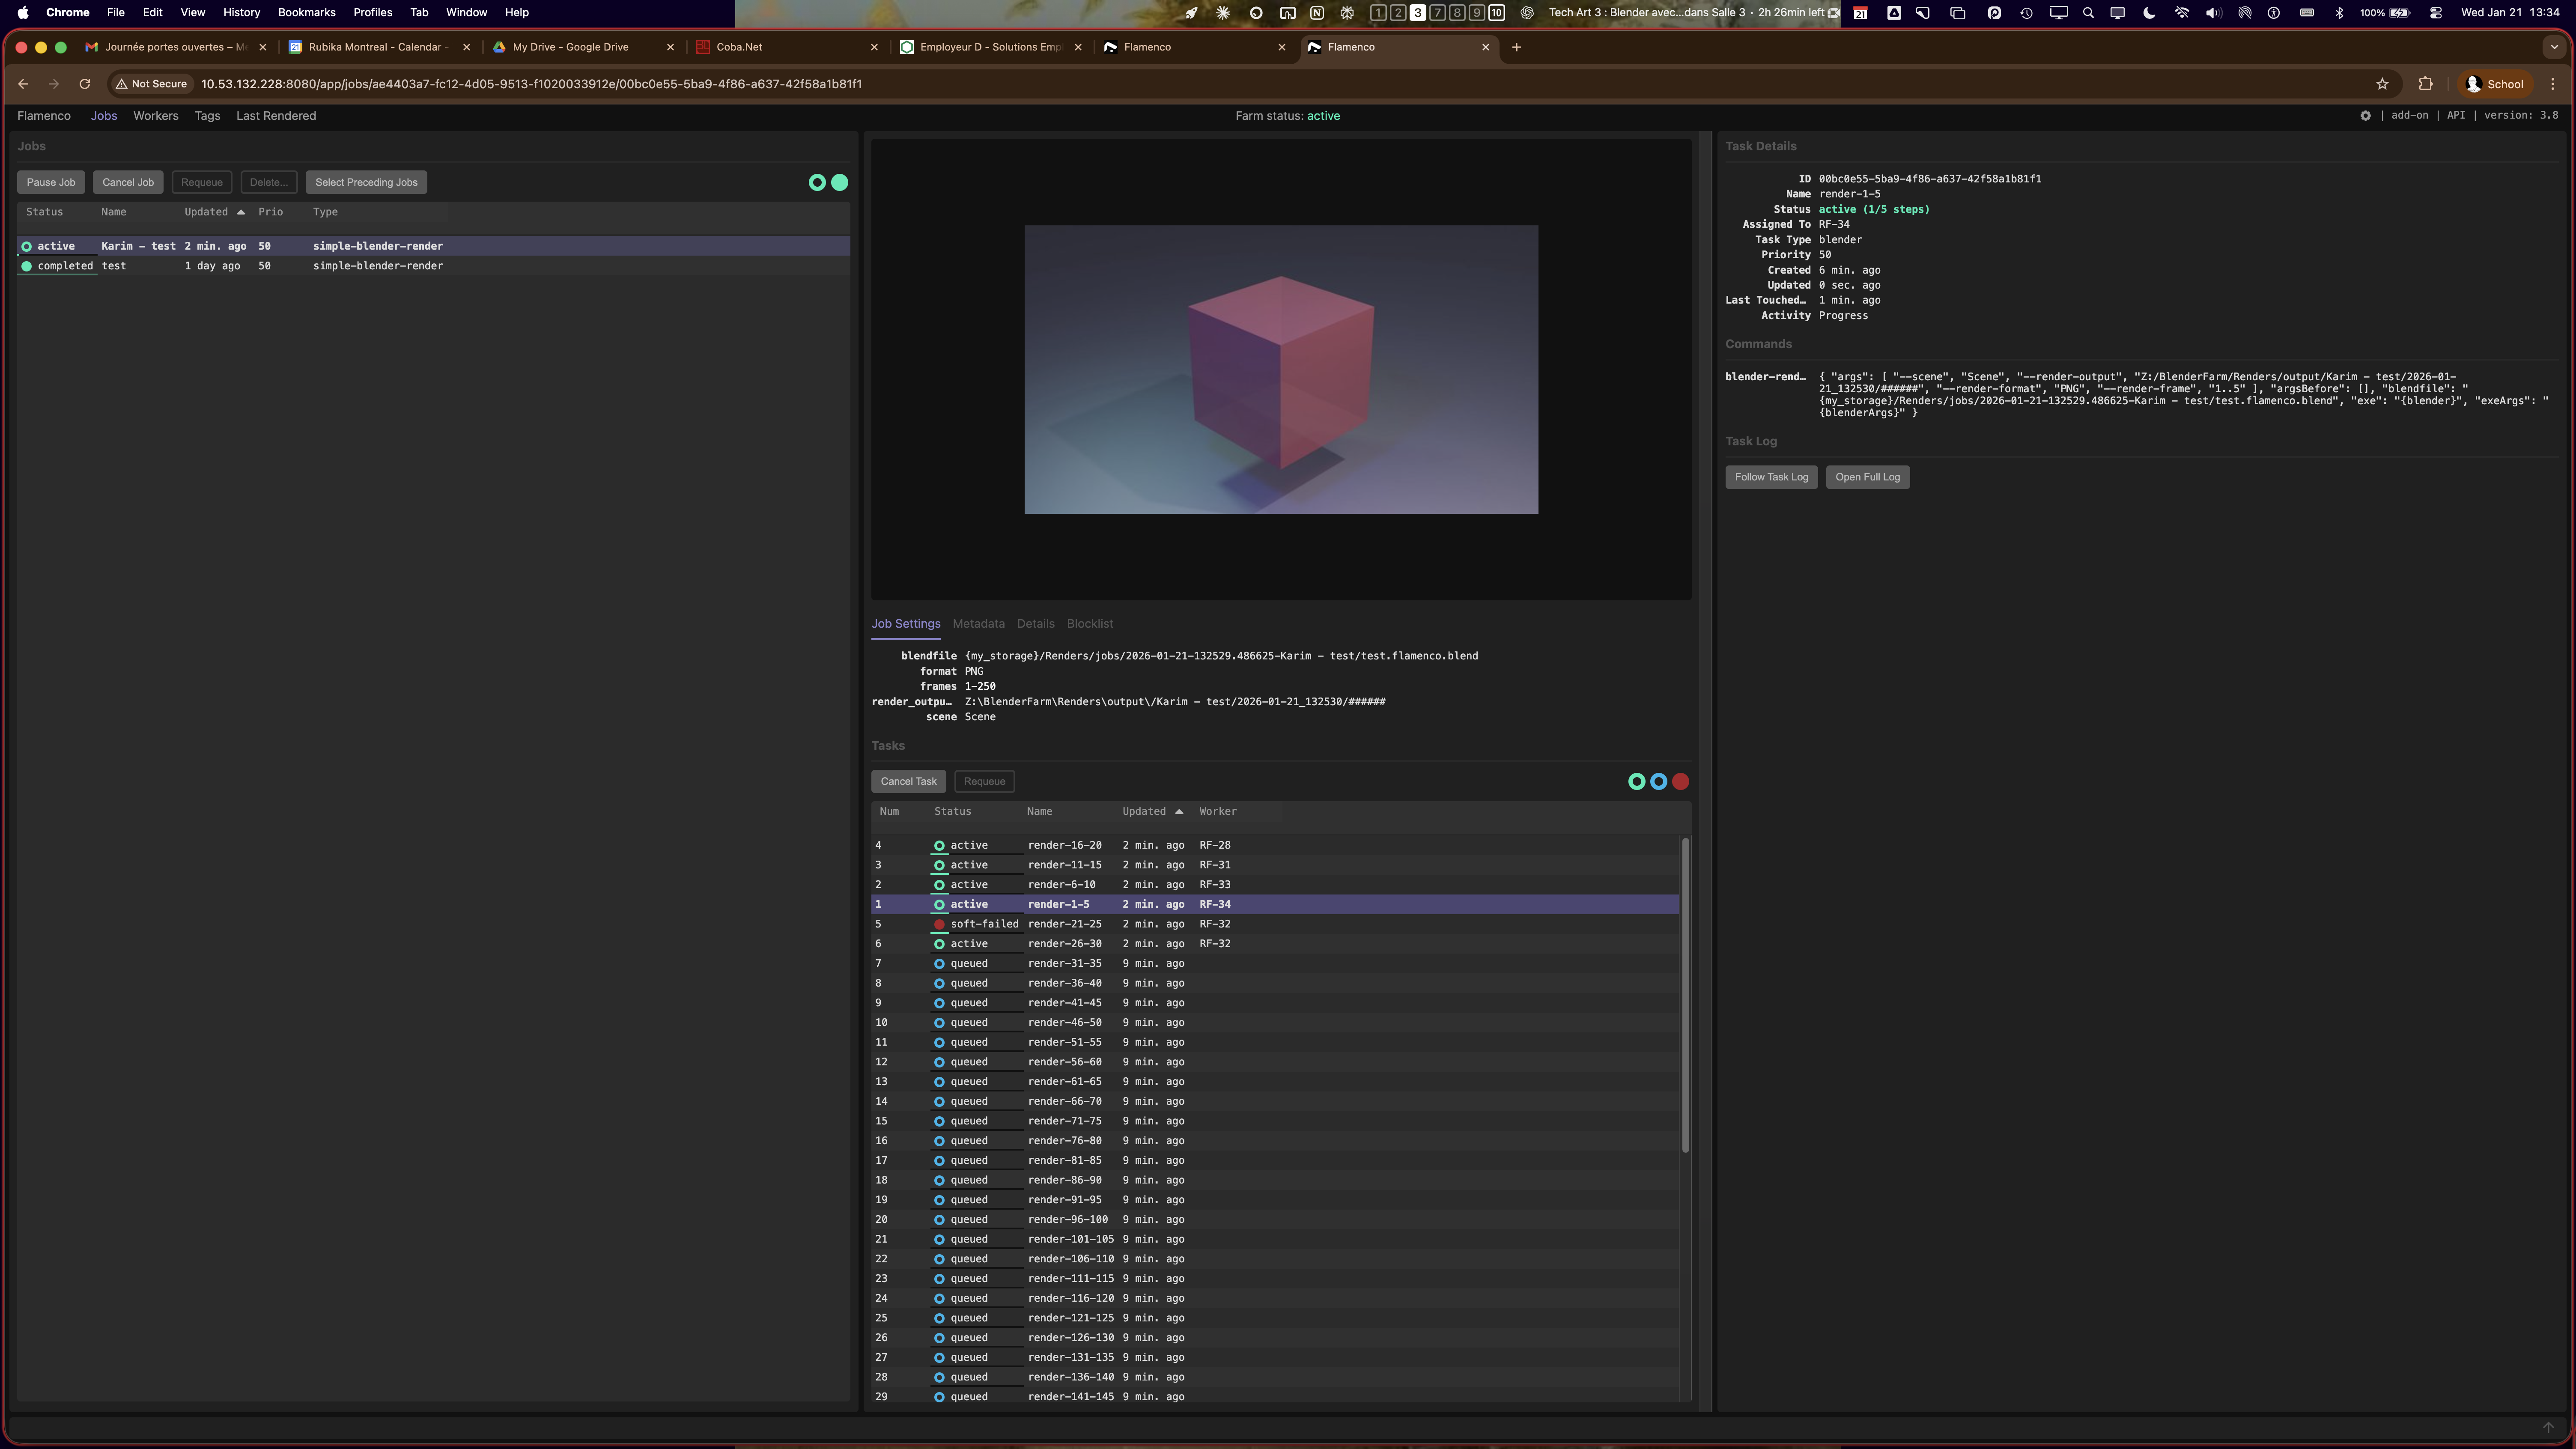Click status icon of active render-16-20 task

point(939,846)
